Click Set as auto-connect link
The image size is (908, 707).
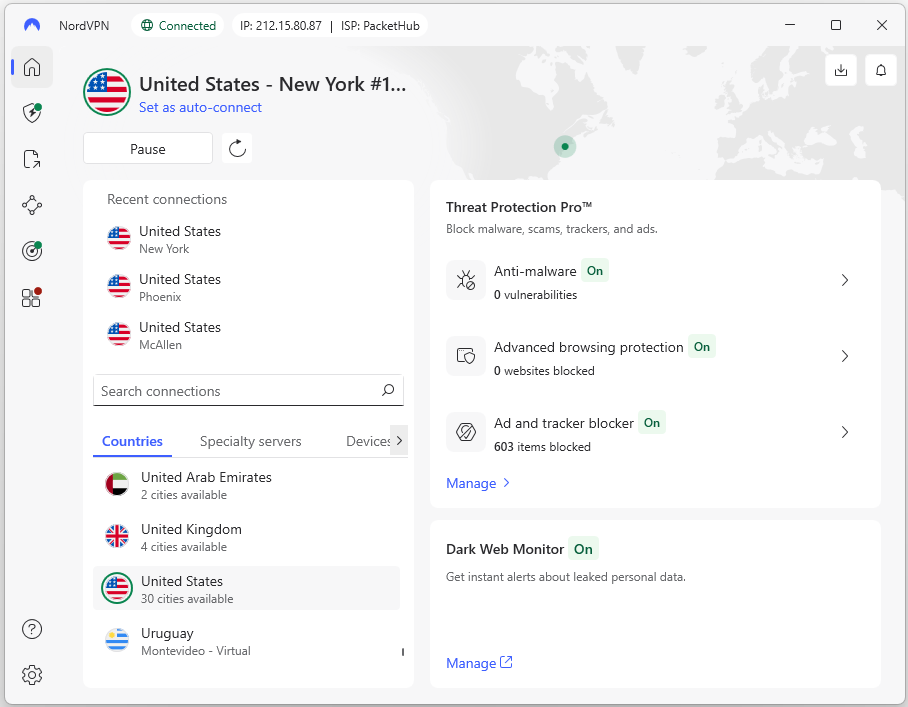(x=200, y=108)
